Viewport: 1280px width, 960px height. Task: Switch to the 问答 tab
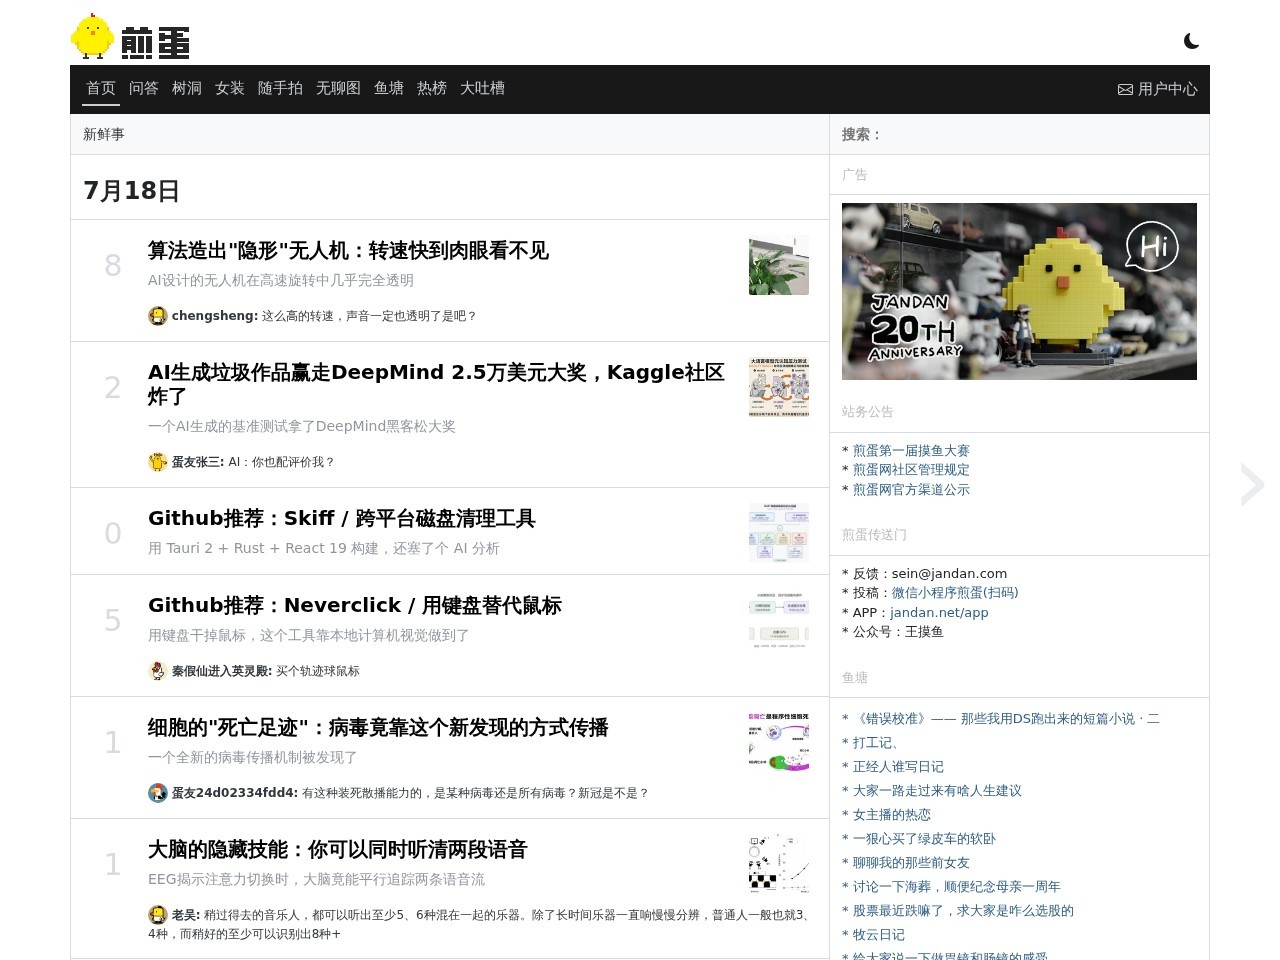tap(144, 88)
